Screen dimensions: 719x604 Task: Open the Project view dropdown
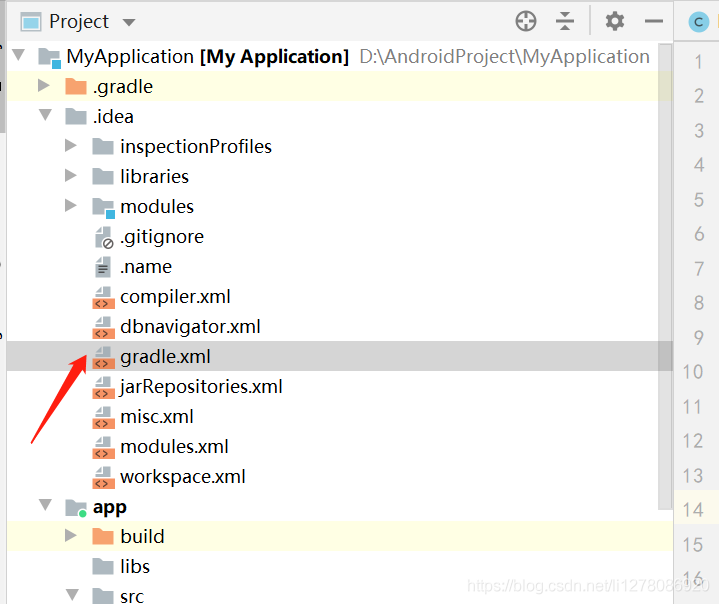pyautogui.click(x=127, y=21)
